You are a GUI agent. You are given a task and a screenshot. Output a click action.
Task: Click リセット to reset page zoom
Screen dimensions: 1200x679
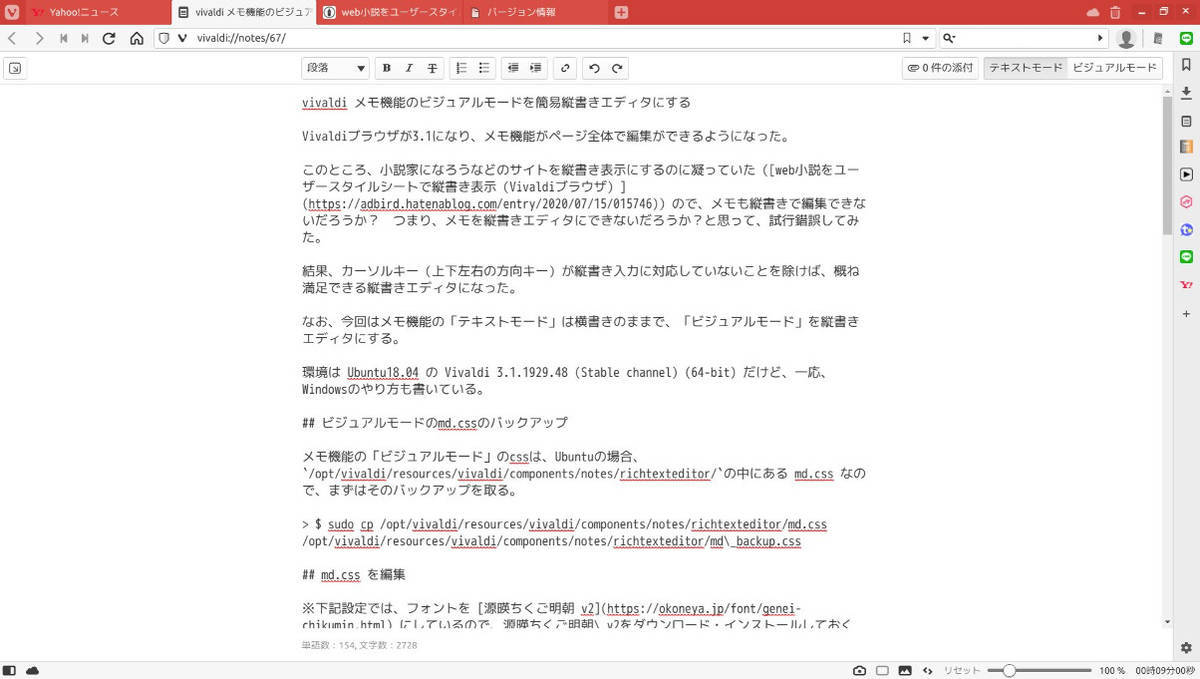point(960,671)
